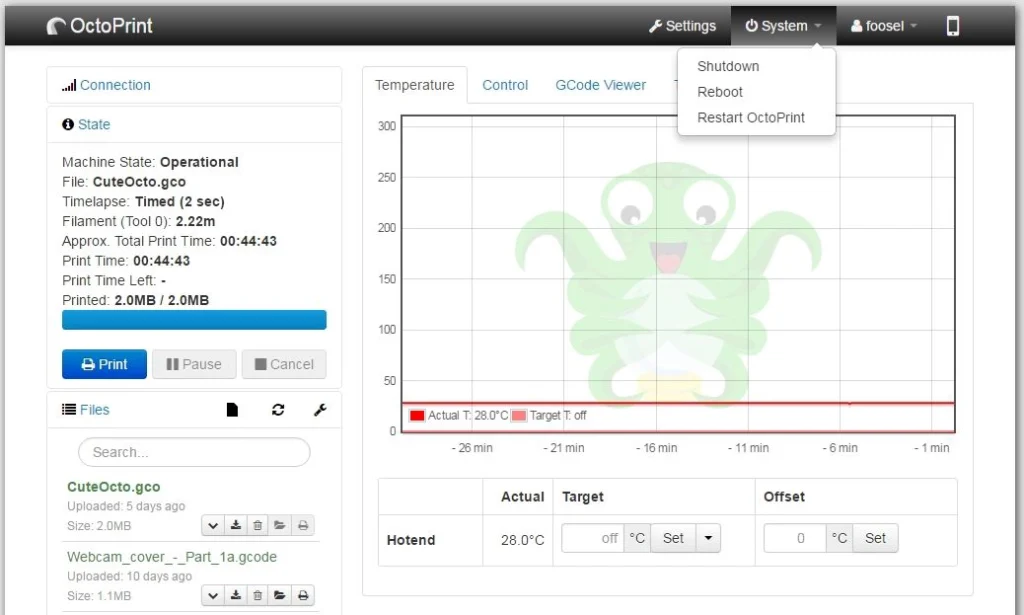Click Set button for Hotend target
Screen dimensions: 1024x615
(x=673, y=538)
